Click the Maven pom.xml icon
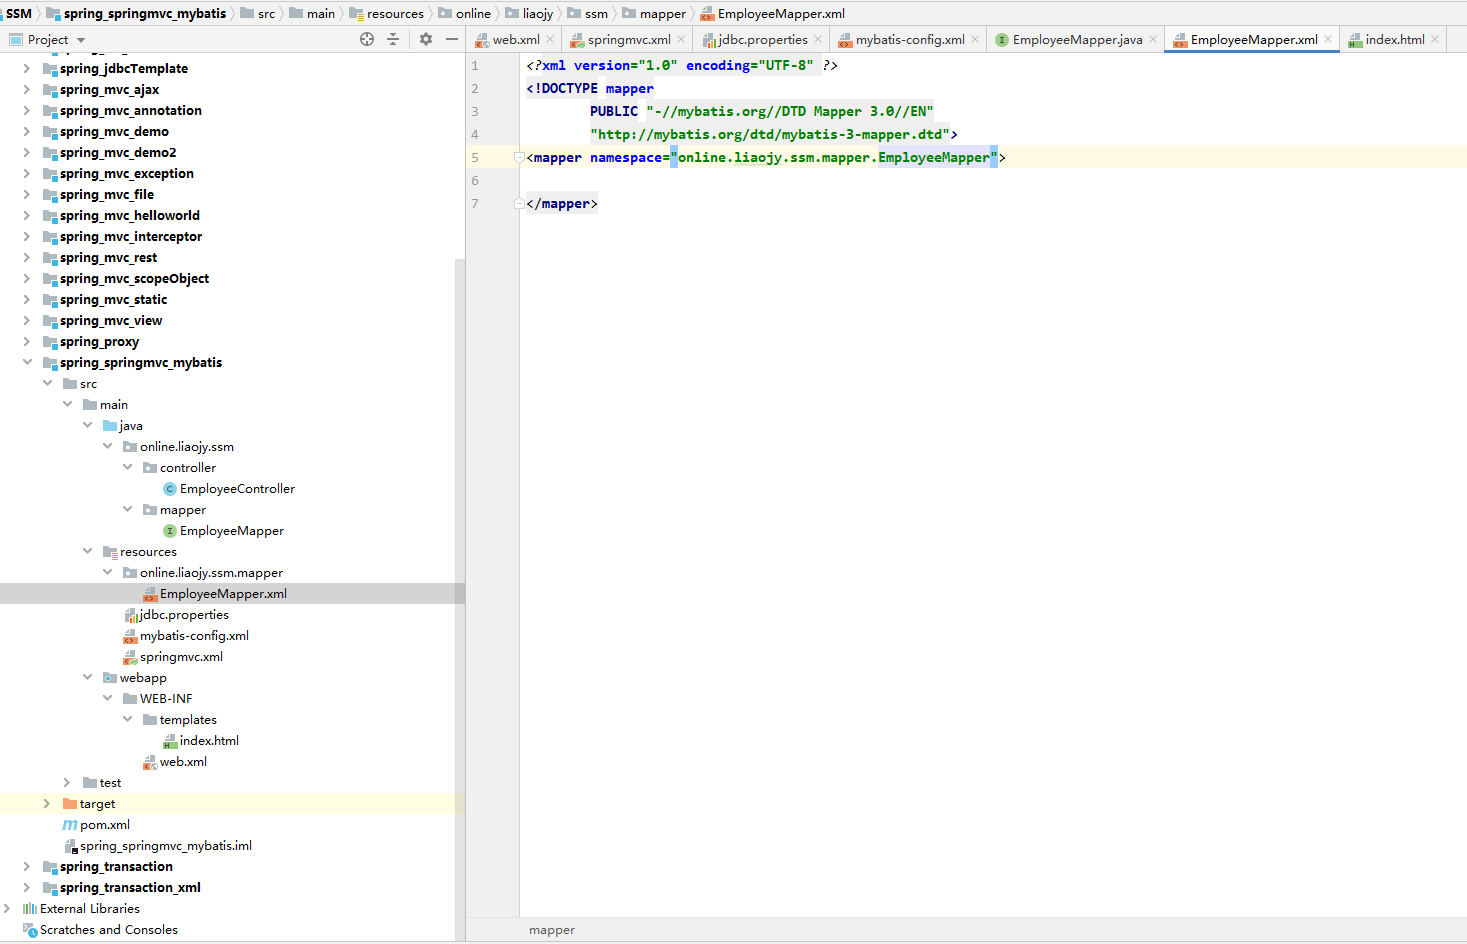The height and width of the screenshot is (944, 1467). click(70, 825)
